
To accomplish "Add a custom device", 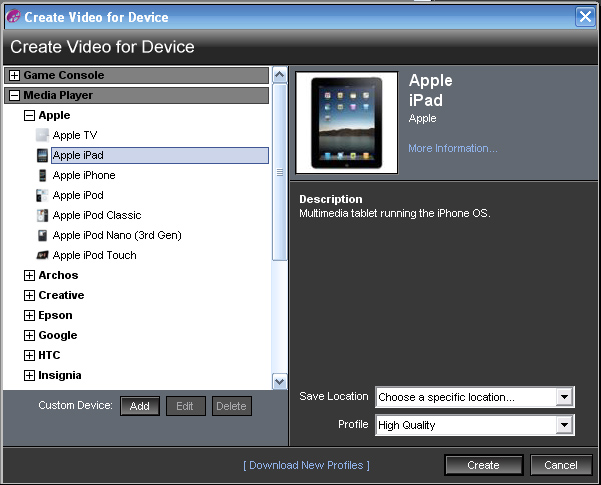I will [140, 406].
